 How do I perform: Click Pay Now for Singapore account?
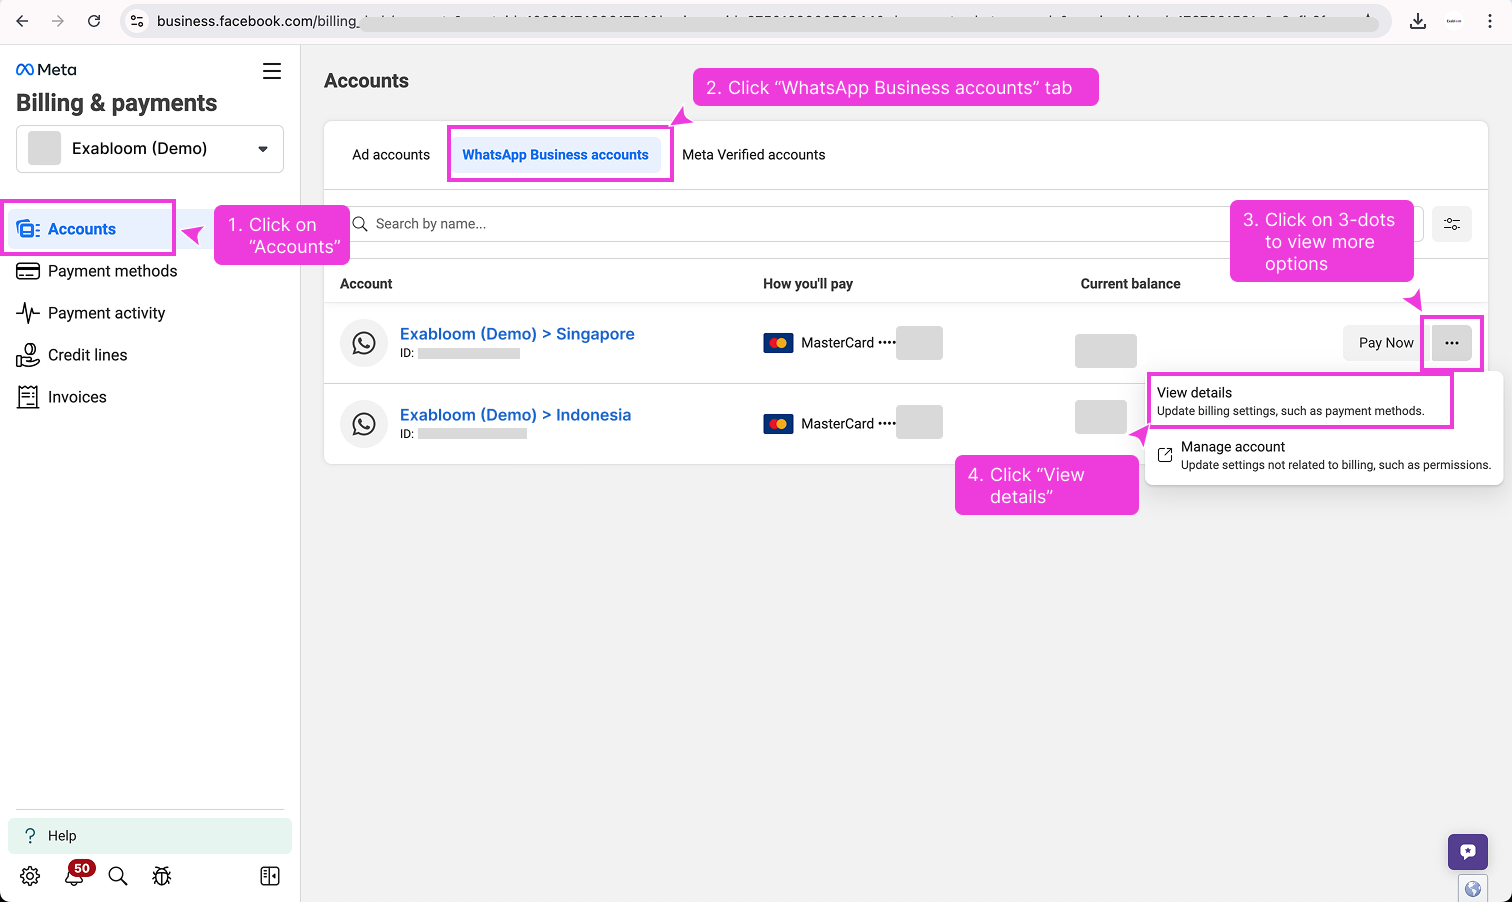tap(1385, 343)
